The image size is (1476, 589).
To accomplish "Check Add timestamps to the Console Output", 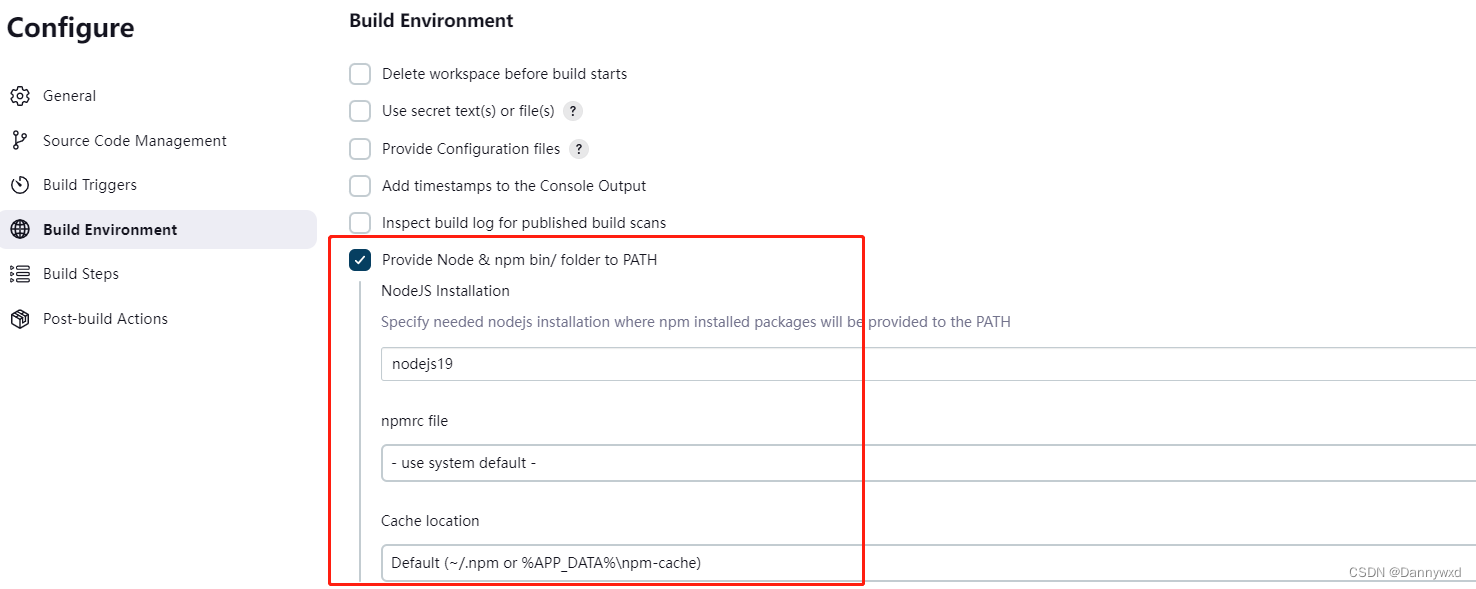I will [360, 185].
